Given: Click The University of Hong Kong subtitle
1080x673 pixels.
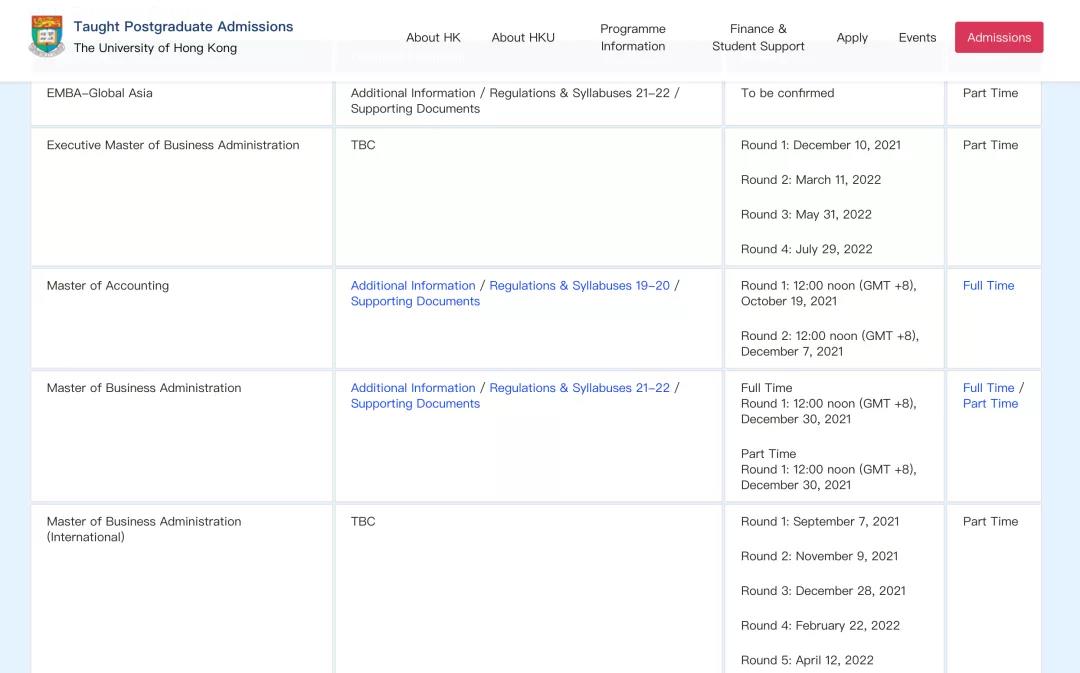Looking at the screenshot, I should tap(155, 48).
